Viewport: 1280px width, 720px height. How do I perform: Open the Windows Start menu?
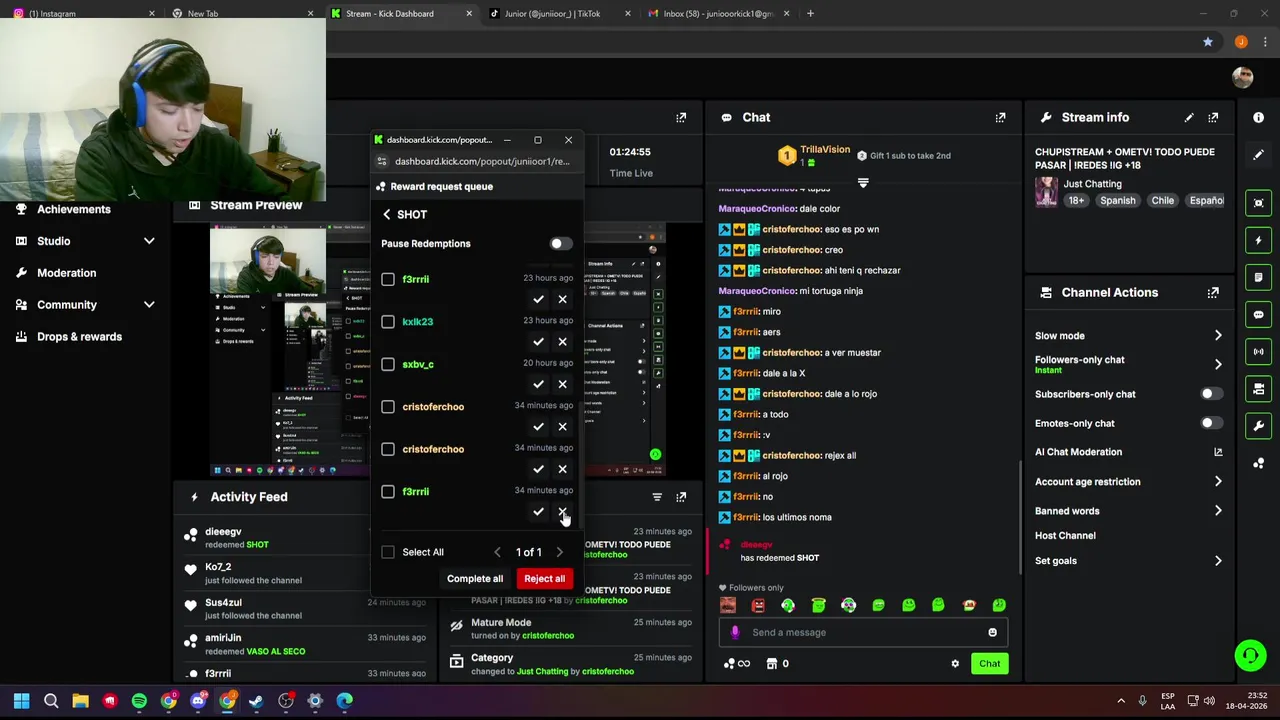point(21,701)
